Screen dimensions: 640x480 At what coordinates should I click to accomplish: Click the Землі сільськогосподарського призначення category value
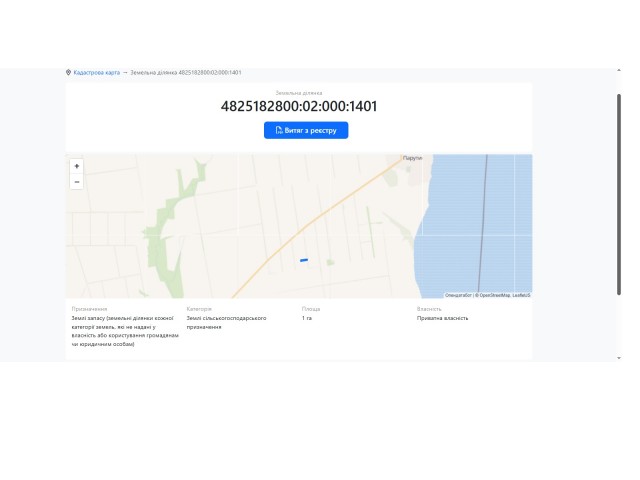226,322
